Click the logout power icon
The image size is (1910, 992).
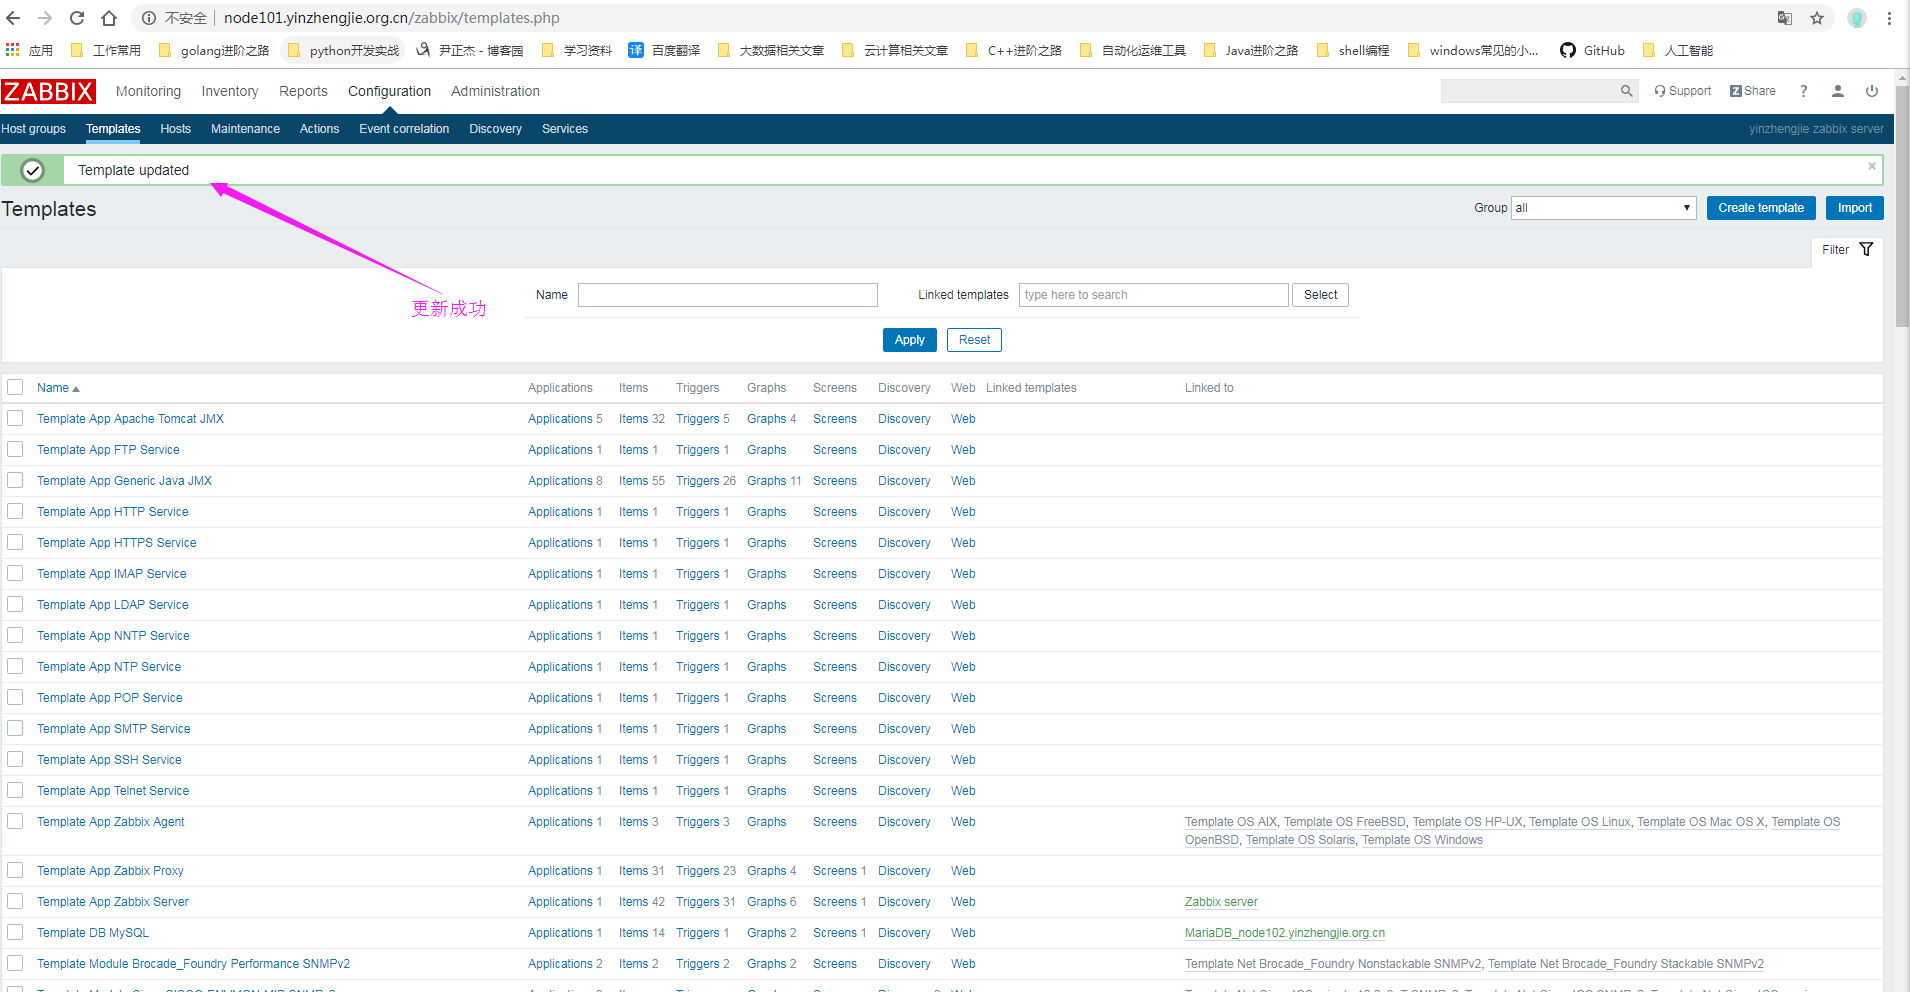(1872, 91)
